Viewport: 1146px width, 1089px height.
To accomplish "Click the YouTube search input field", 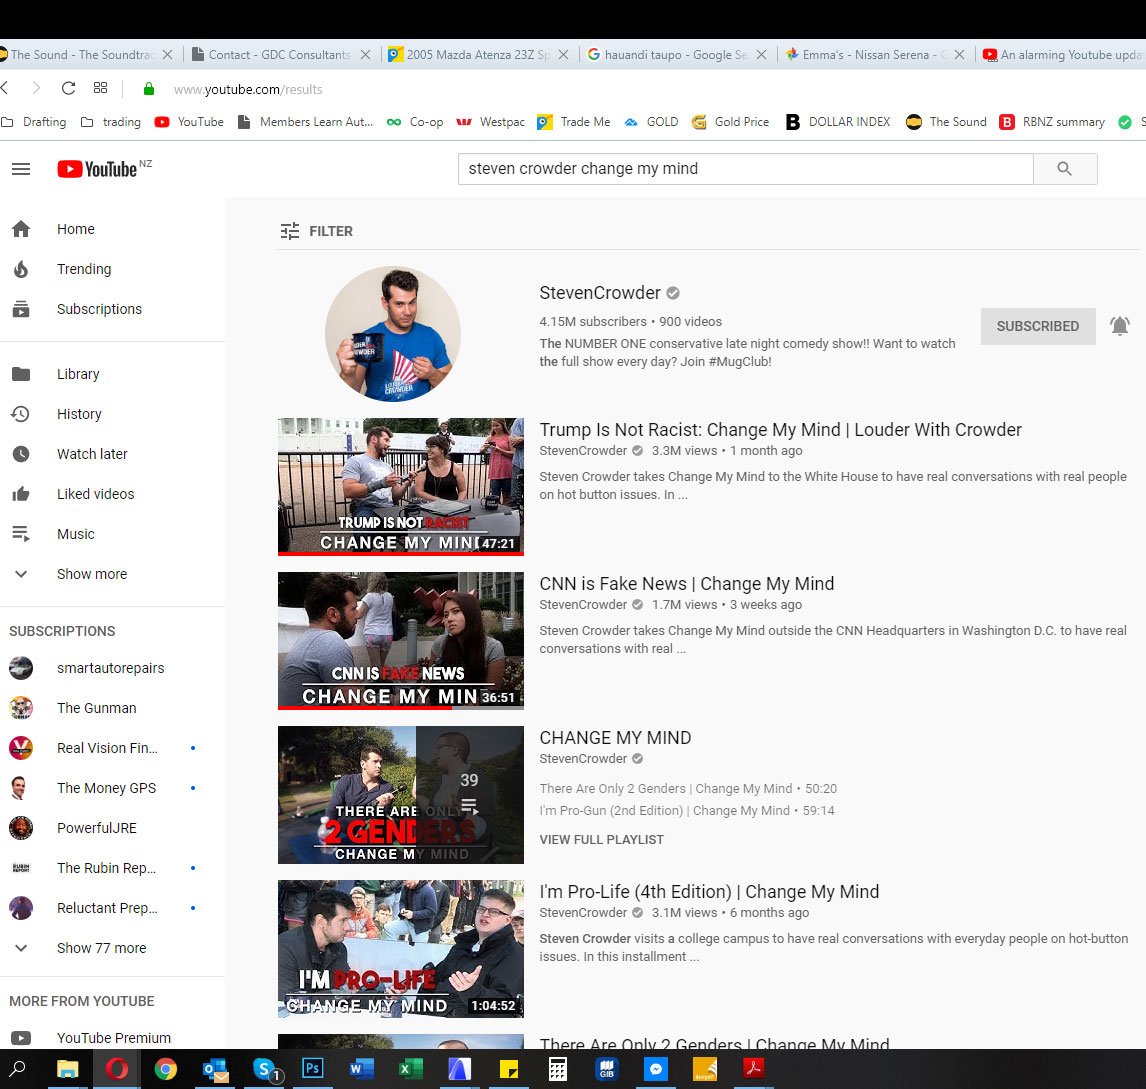I will 745,169.
